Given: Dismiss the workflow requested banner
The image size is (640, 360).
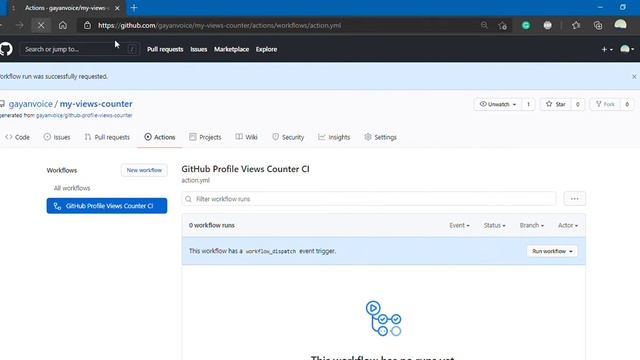Looking at the screenshot, I should tap(634, 77).
